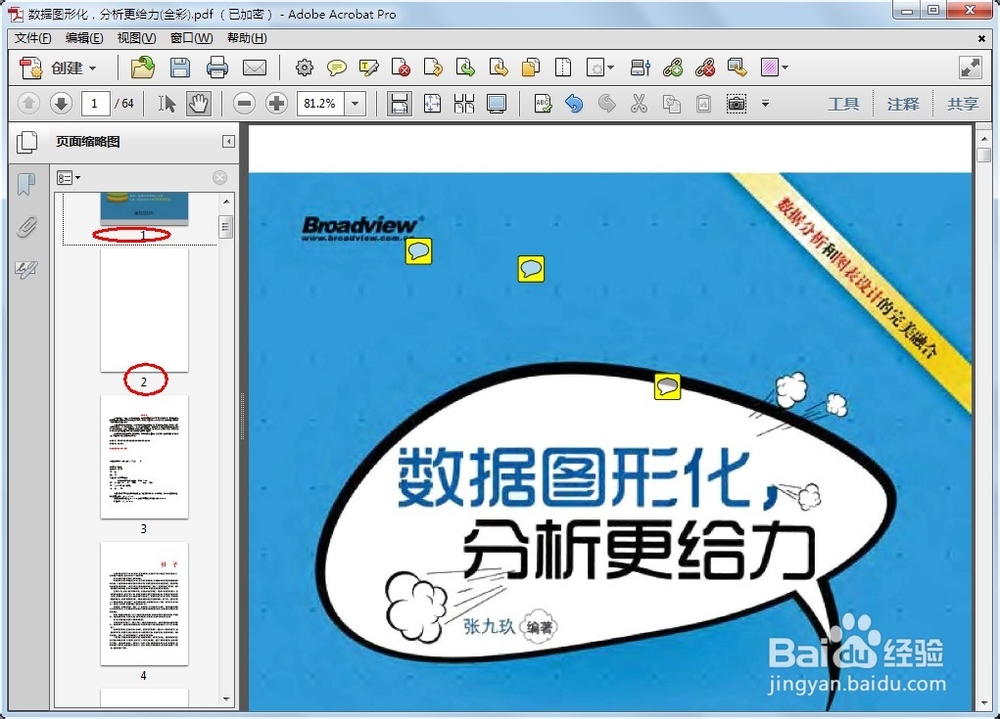This screenshot has width=1000, height=719.
Task: Click the delete page icon with red X
Action: click(x=401, y=68)
